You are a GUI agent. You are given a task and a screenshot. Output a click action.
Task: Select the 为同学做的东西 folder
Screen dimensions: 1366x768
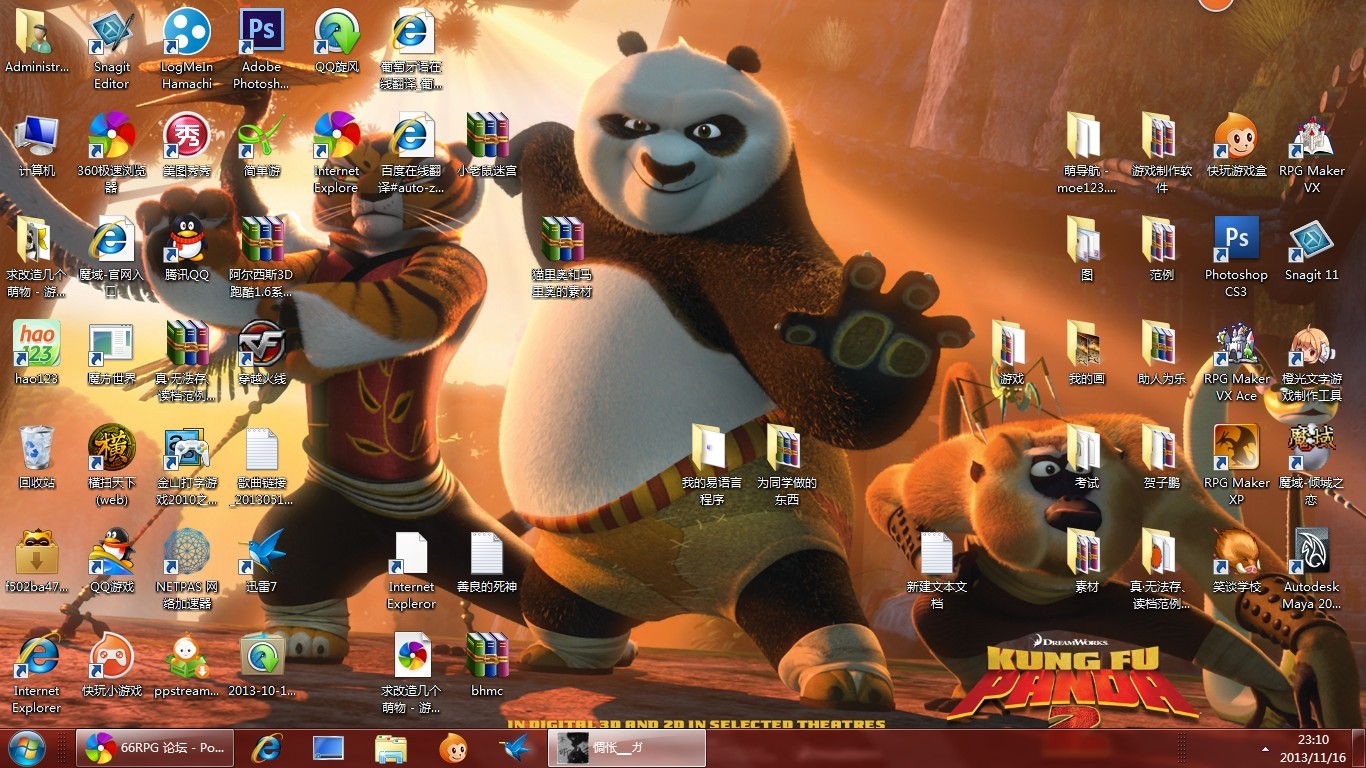[787, 466]
